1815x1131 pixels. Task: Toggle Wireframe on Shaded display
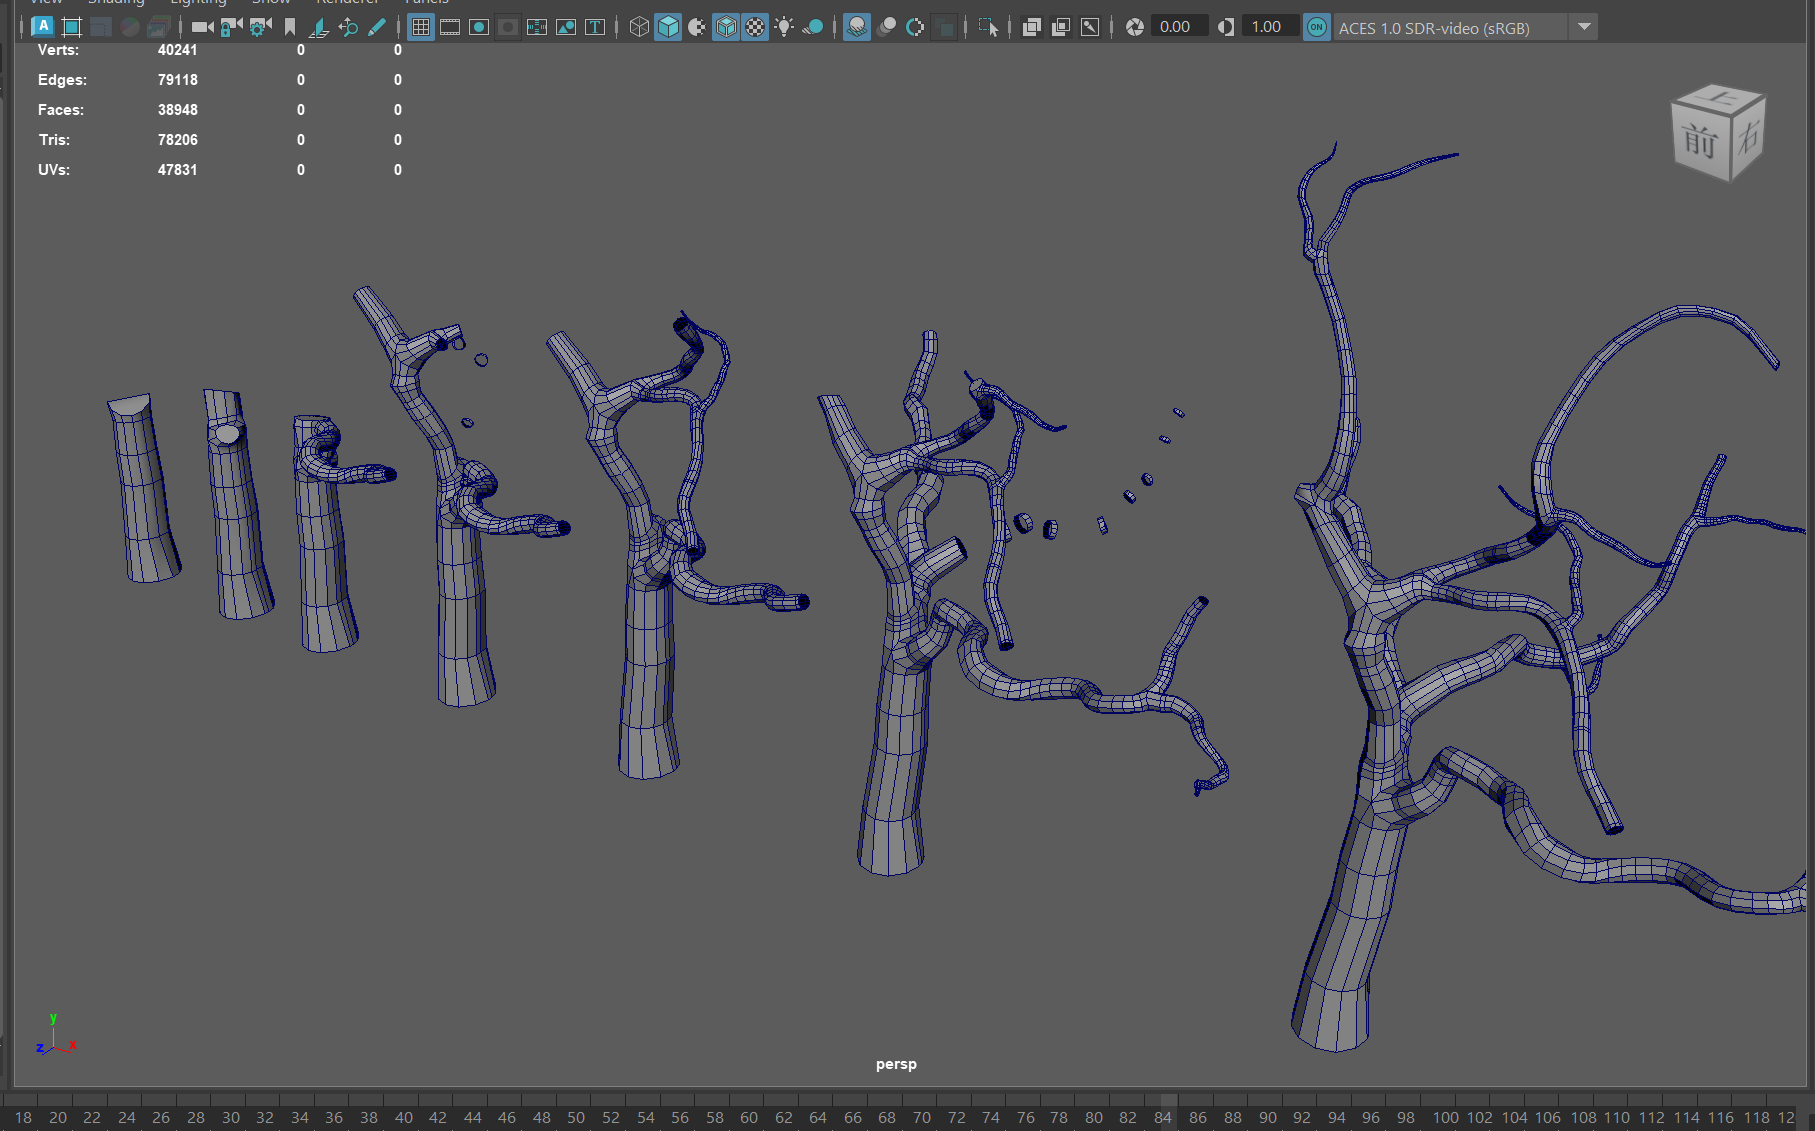pyautogui.click(x=726, y=27)
